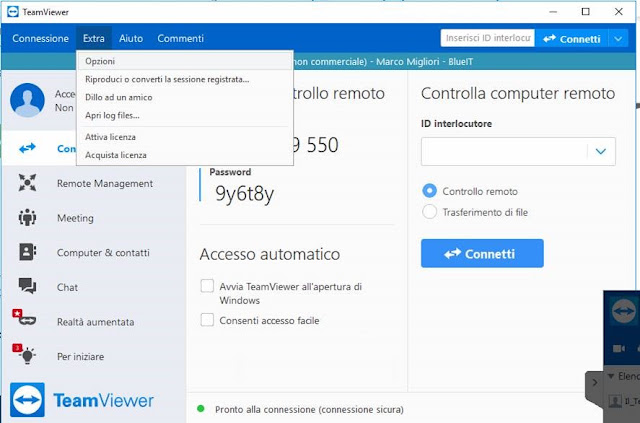Image resolution: width=640 pixels, height=423 pixels.
Task: Collapse the Elenco list triangle in side panel
Action: point(611,376)
